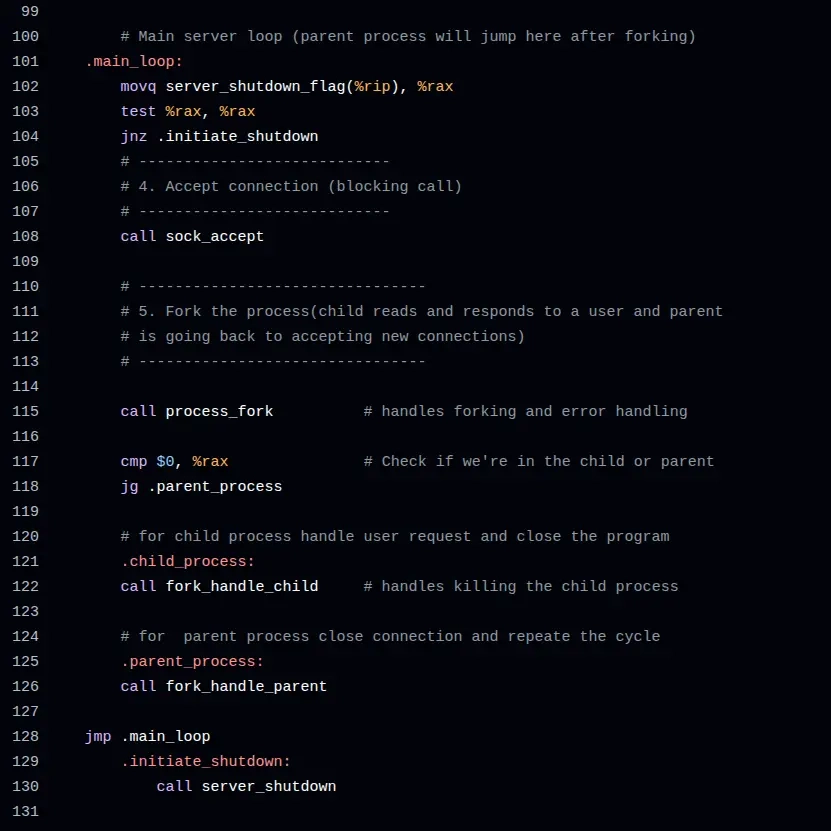Click the '.parent_process:' label on line 125

click(192, 661)
